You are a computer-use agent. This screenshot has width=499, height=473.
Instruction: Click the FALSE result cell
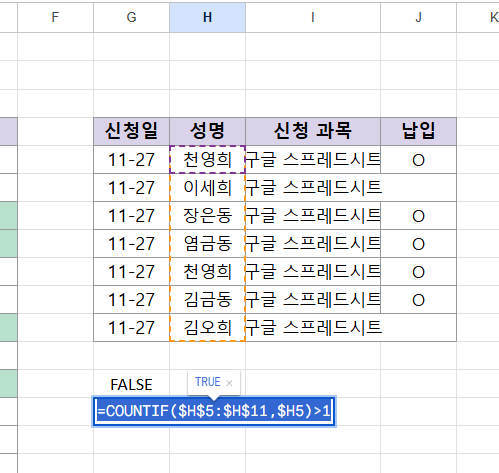132,384
